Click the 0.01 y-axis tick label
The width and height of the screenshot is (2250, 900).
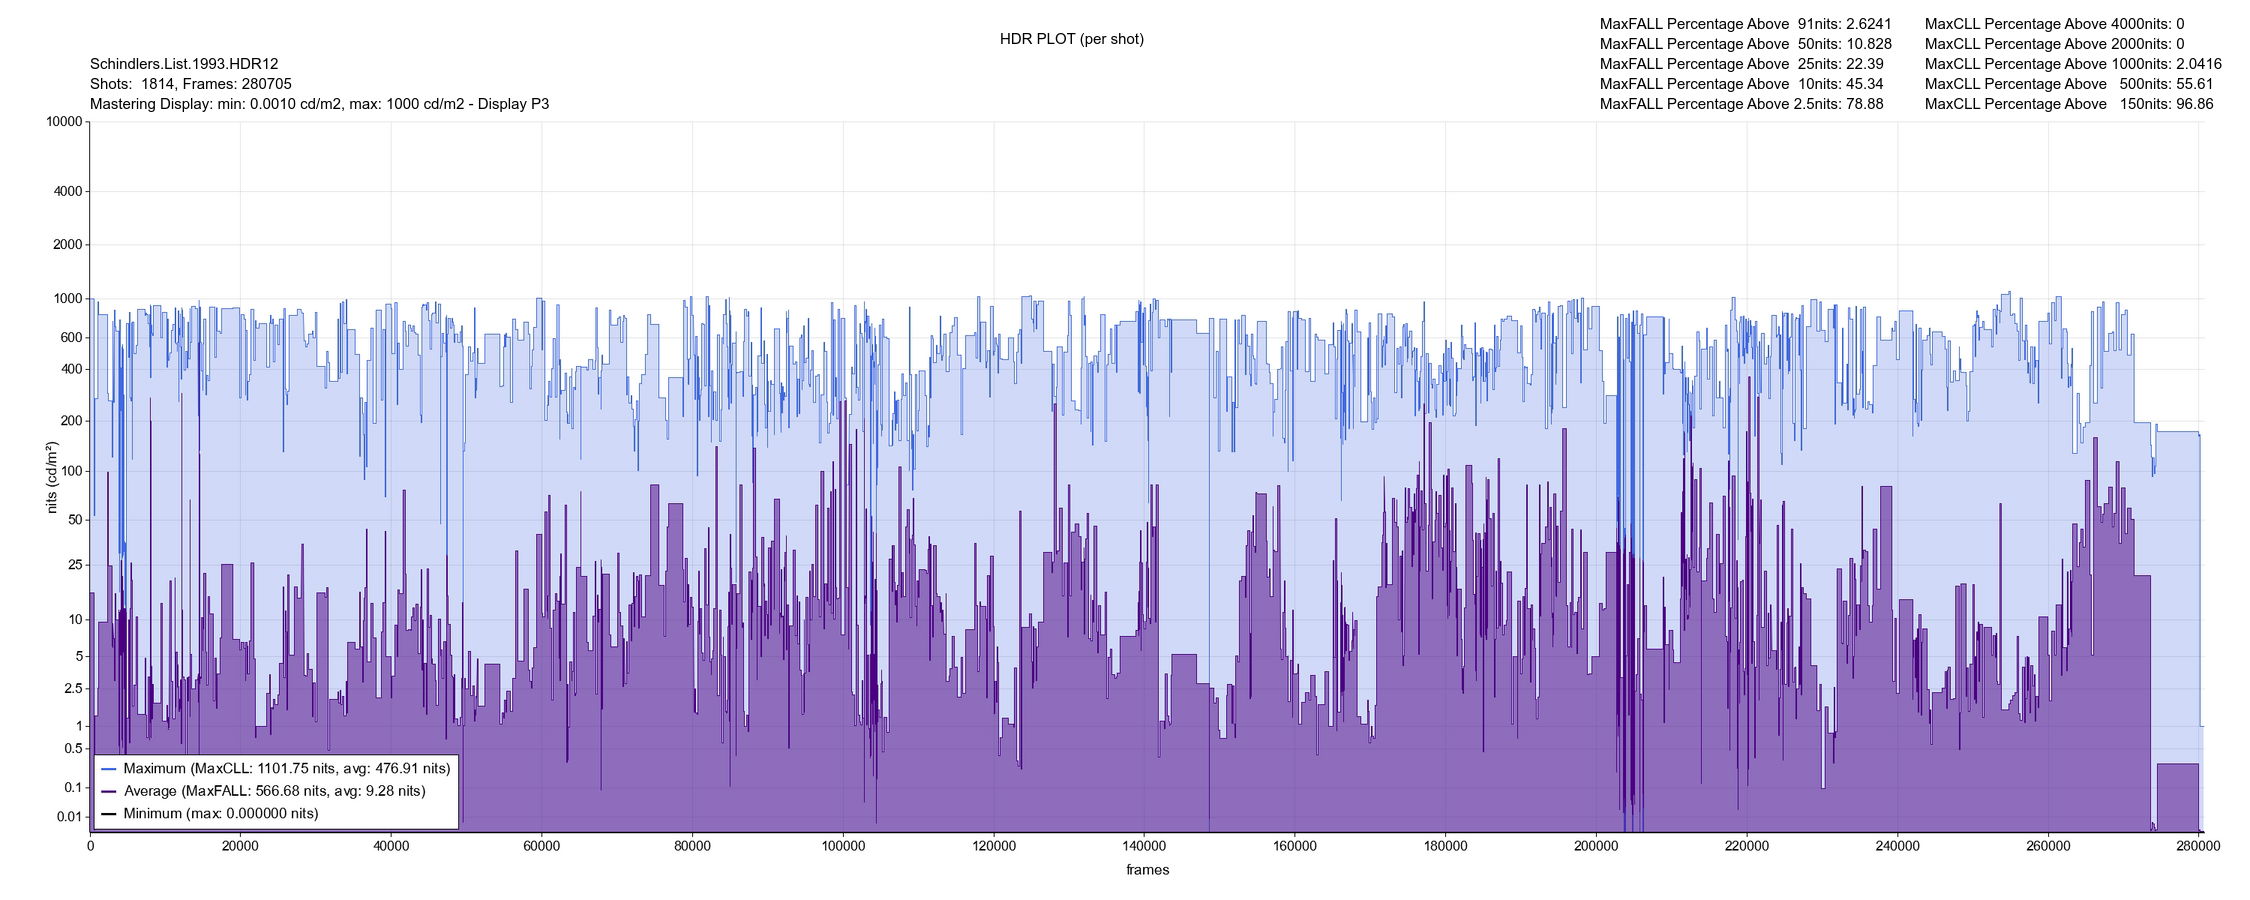click(70, 817)
